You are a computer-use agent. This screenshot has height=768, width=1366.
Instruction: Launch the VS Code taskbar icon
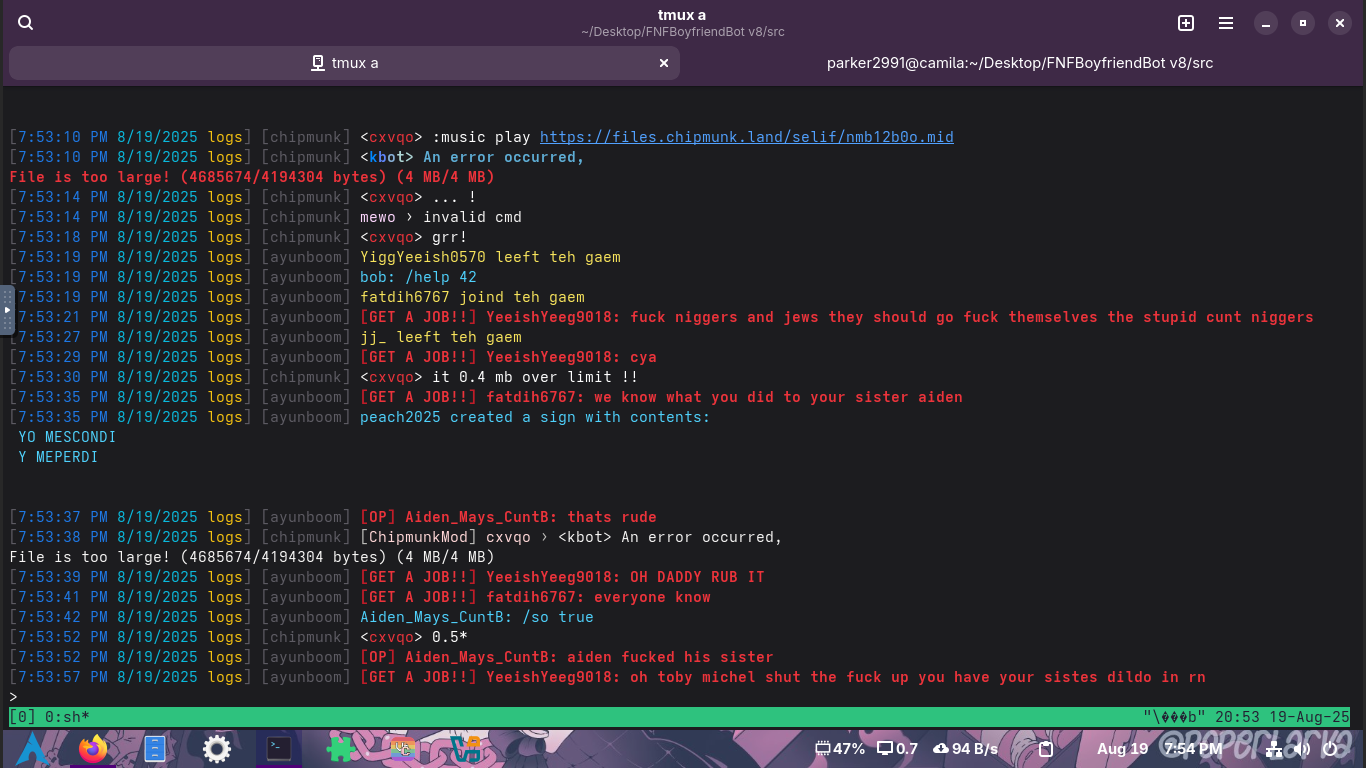464,749
